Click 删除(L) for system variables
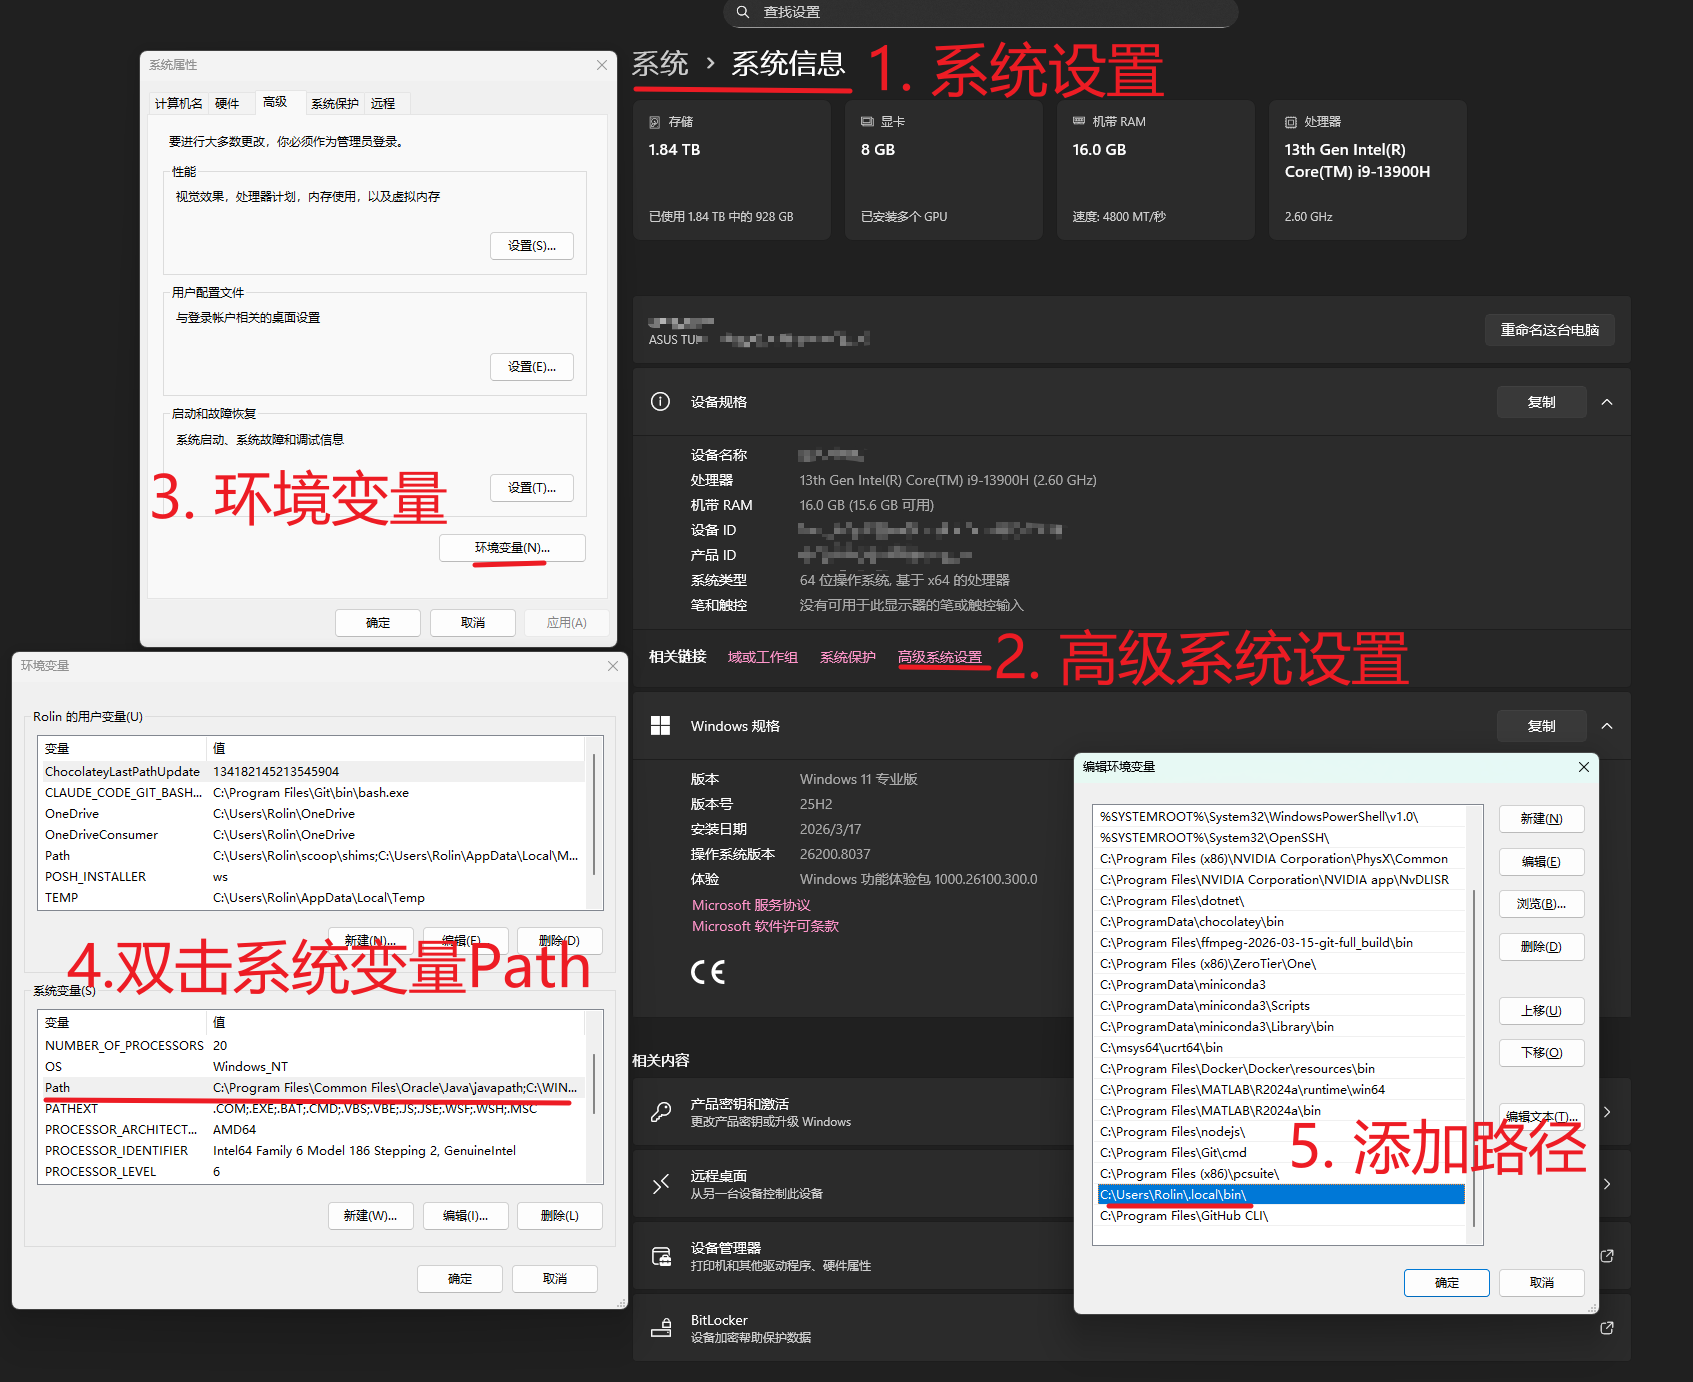Viewport: 1693px width, 1382px height. pyautogui.click(x=560, y=1216)
